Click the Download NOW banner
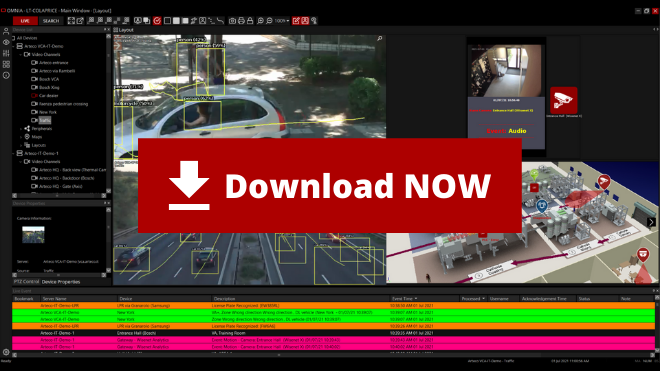The width and height of the screenshot is (660, 371). tap(330, 185)
